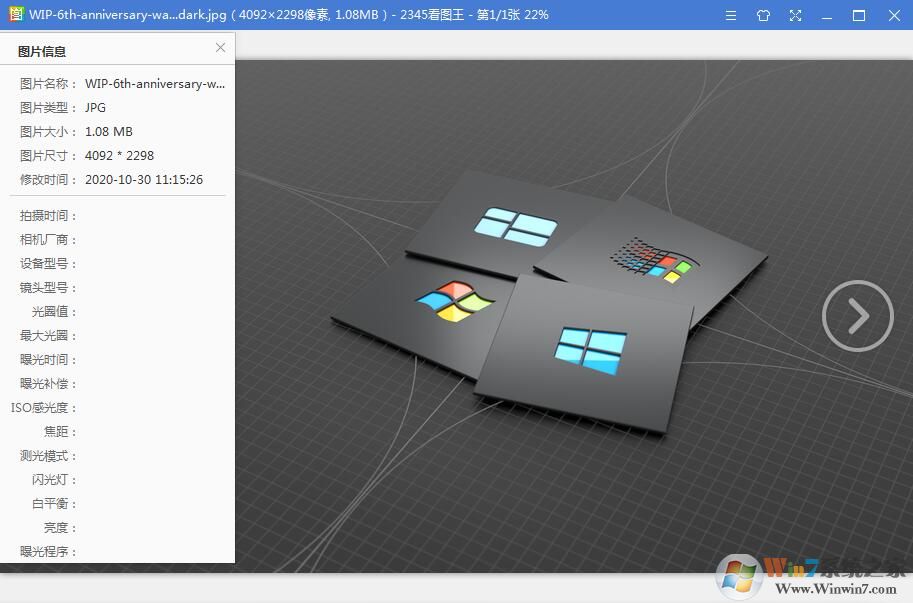913x603 pixels.
Task: Click the next-image arrow on the right side
Action: coord(857,315)
